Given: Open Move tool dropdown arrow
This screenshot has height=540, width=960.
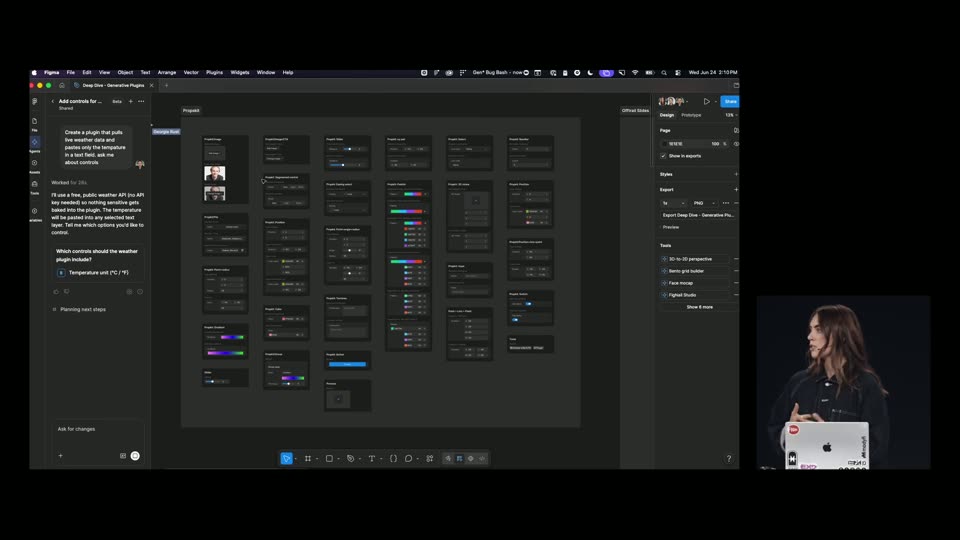Looking at the screenshot, I should [x=296, y=459].
